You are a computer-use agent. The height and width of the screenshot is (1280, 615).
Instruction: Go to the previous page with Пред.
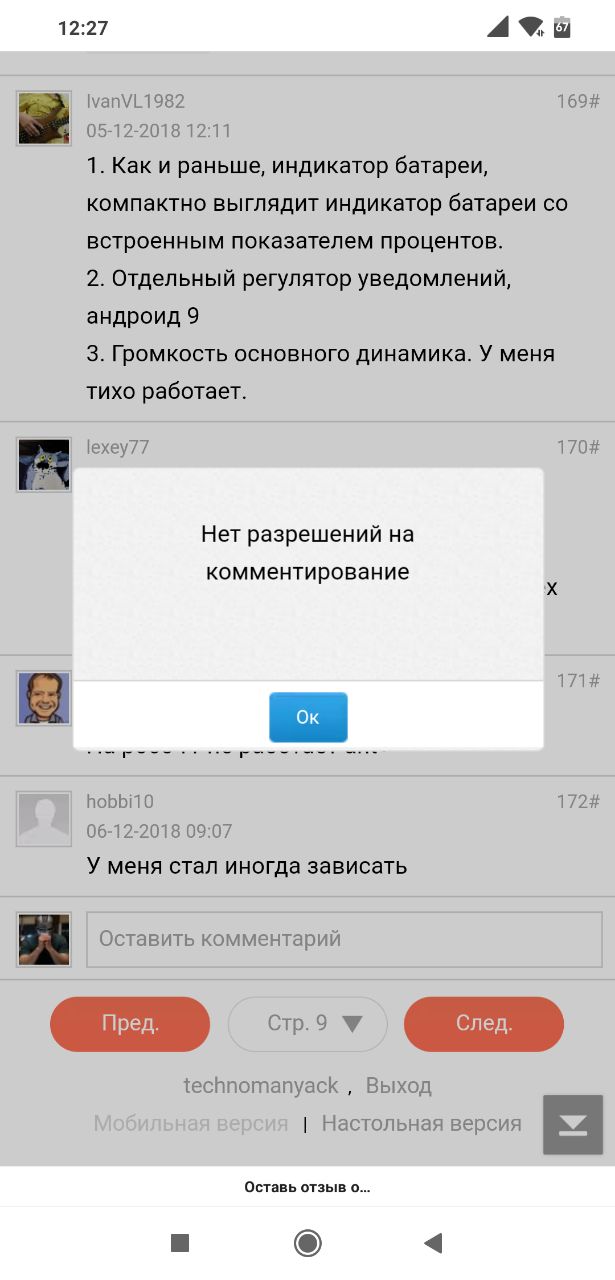130,1024
